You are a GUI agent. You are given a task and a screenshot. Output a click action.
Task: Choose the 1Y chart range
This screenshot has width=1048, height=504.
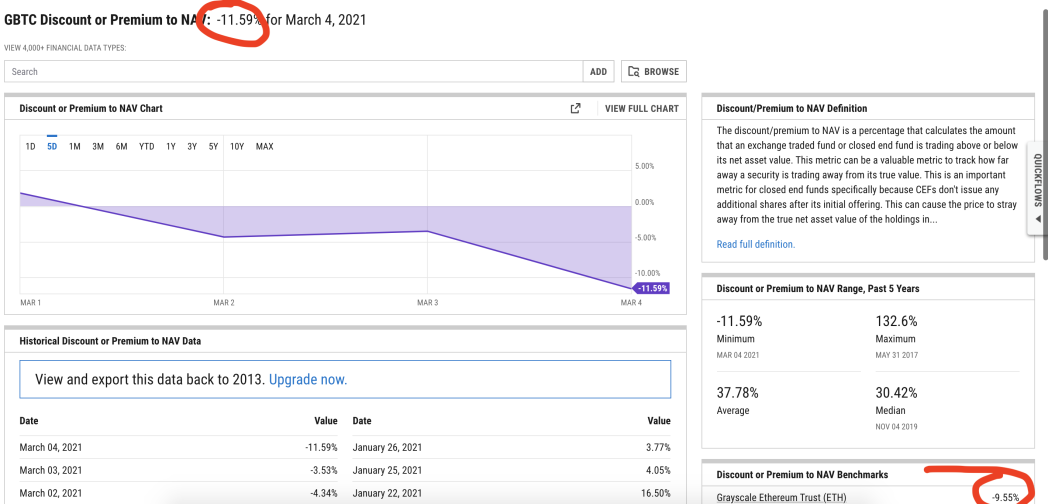171,146
